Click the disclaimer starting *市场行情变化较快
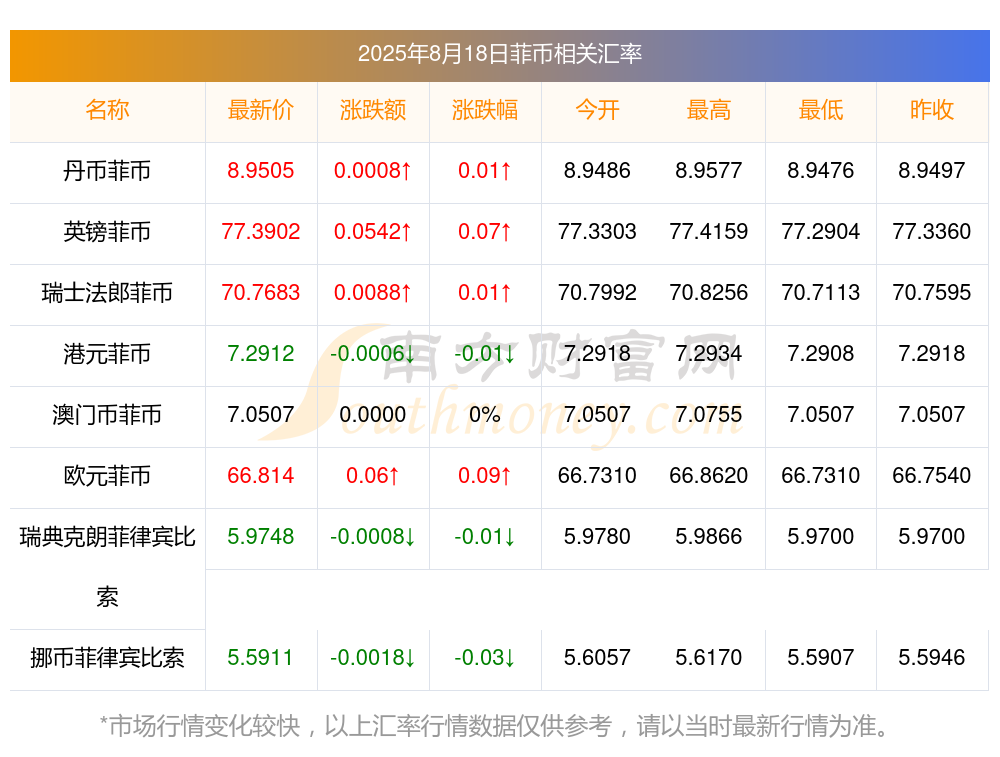The image size is (1000, 757). point(495,726)
